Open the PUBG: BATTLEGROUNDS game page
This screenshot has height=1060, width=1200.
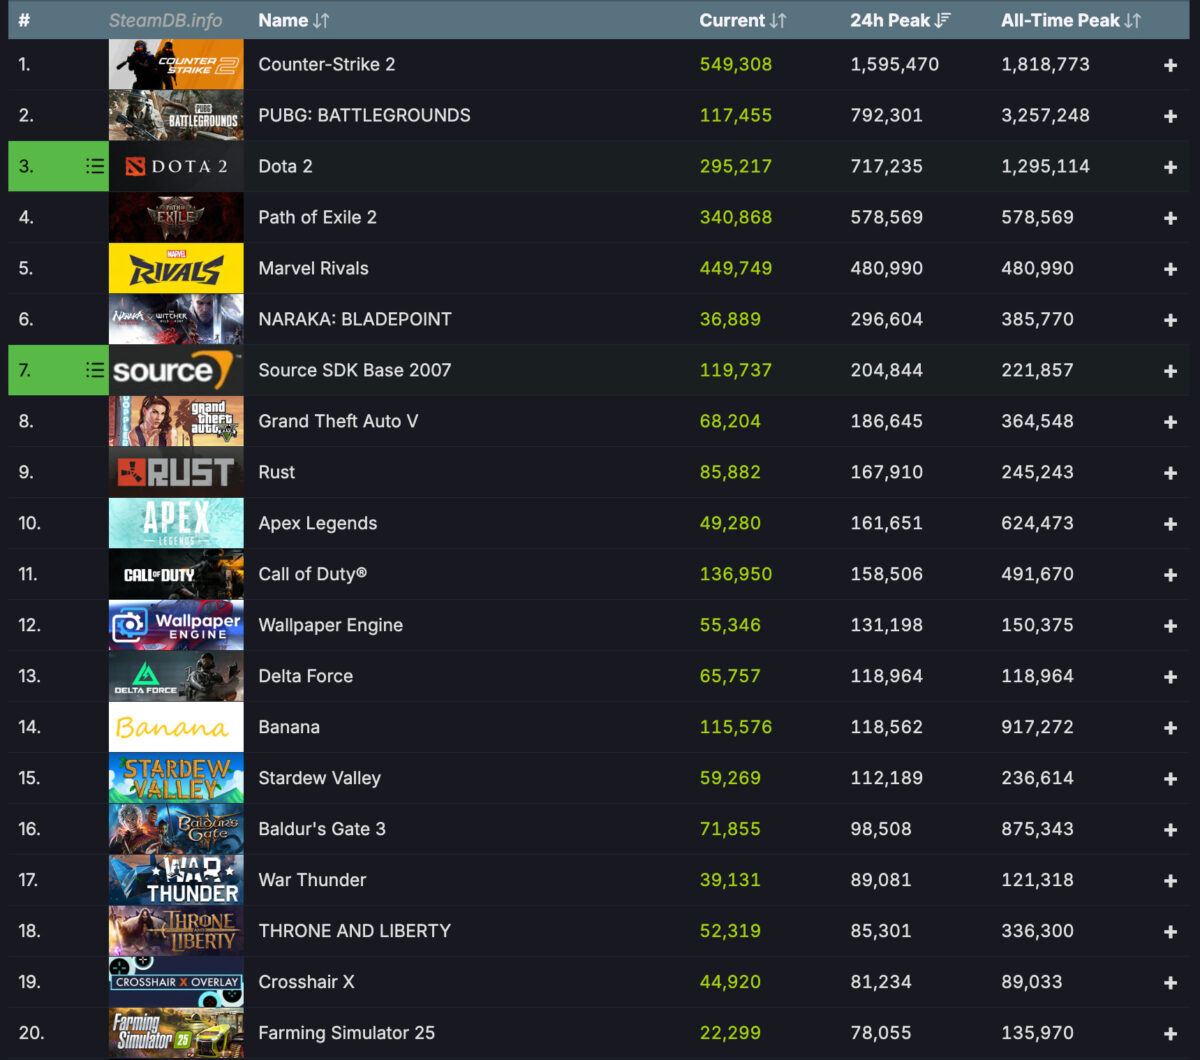(x=364, y=115)
